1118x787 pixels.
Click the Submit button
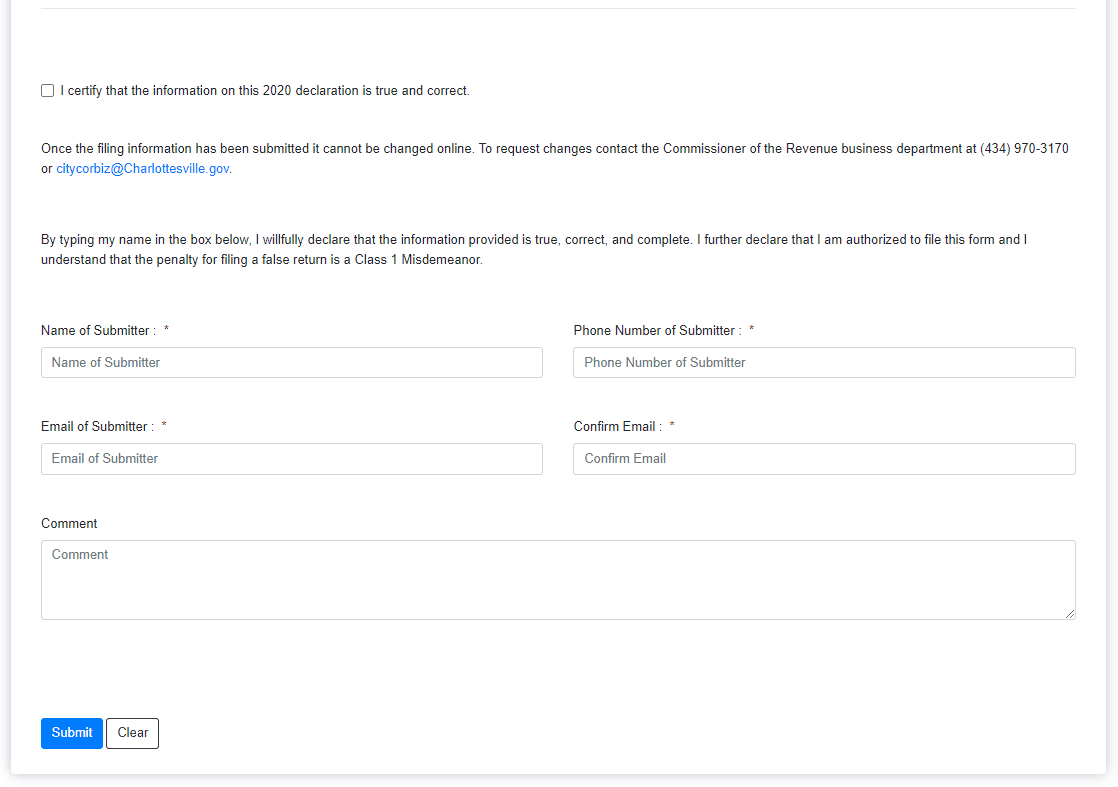coord(71,733)
